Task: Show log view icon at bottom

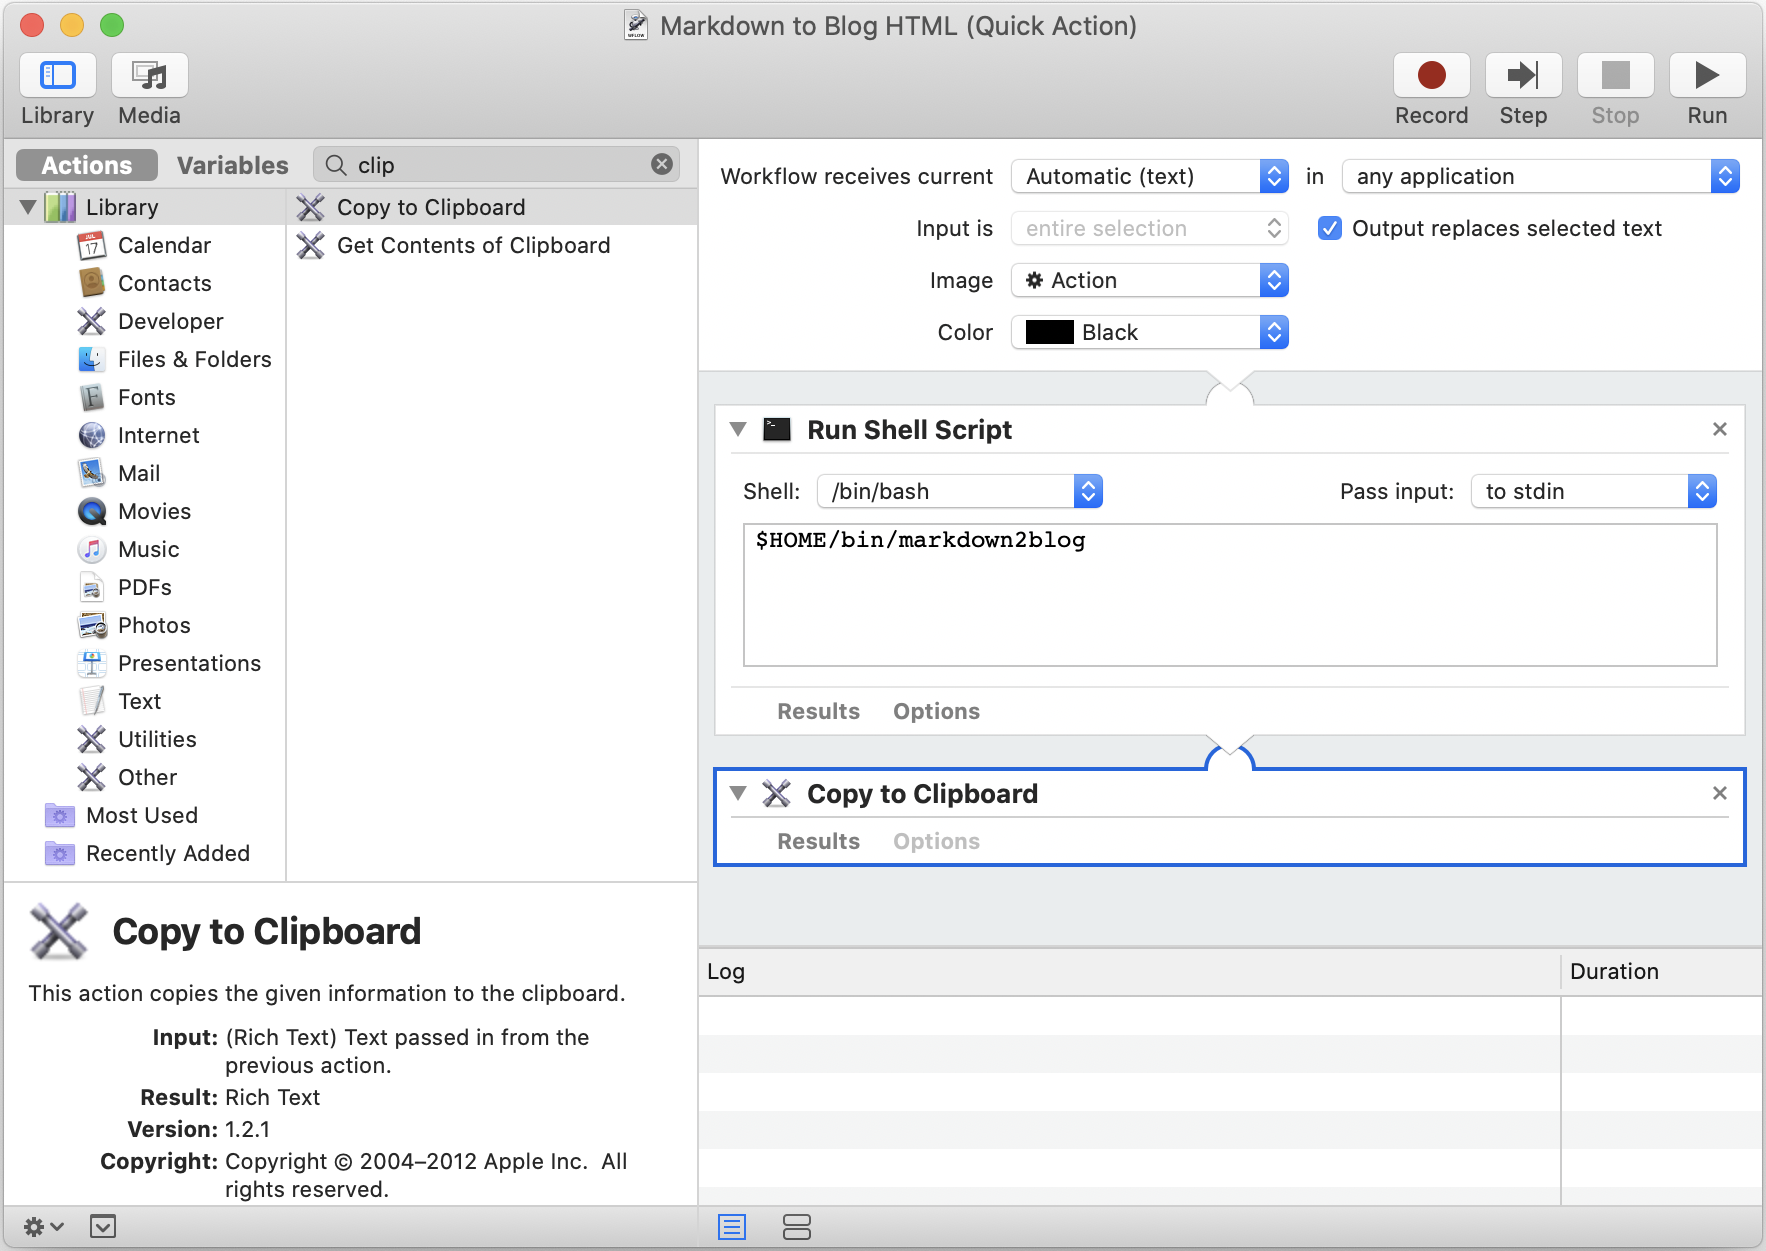Action: 732,1226
